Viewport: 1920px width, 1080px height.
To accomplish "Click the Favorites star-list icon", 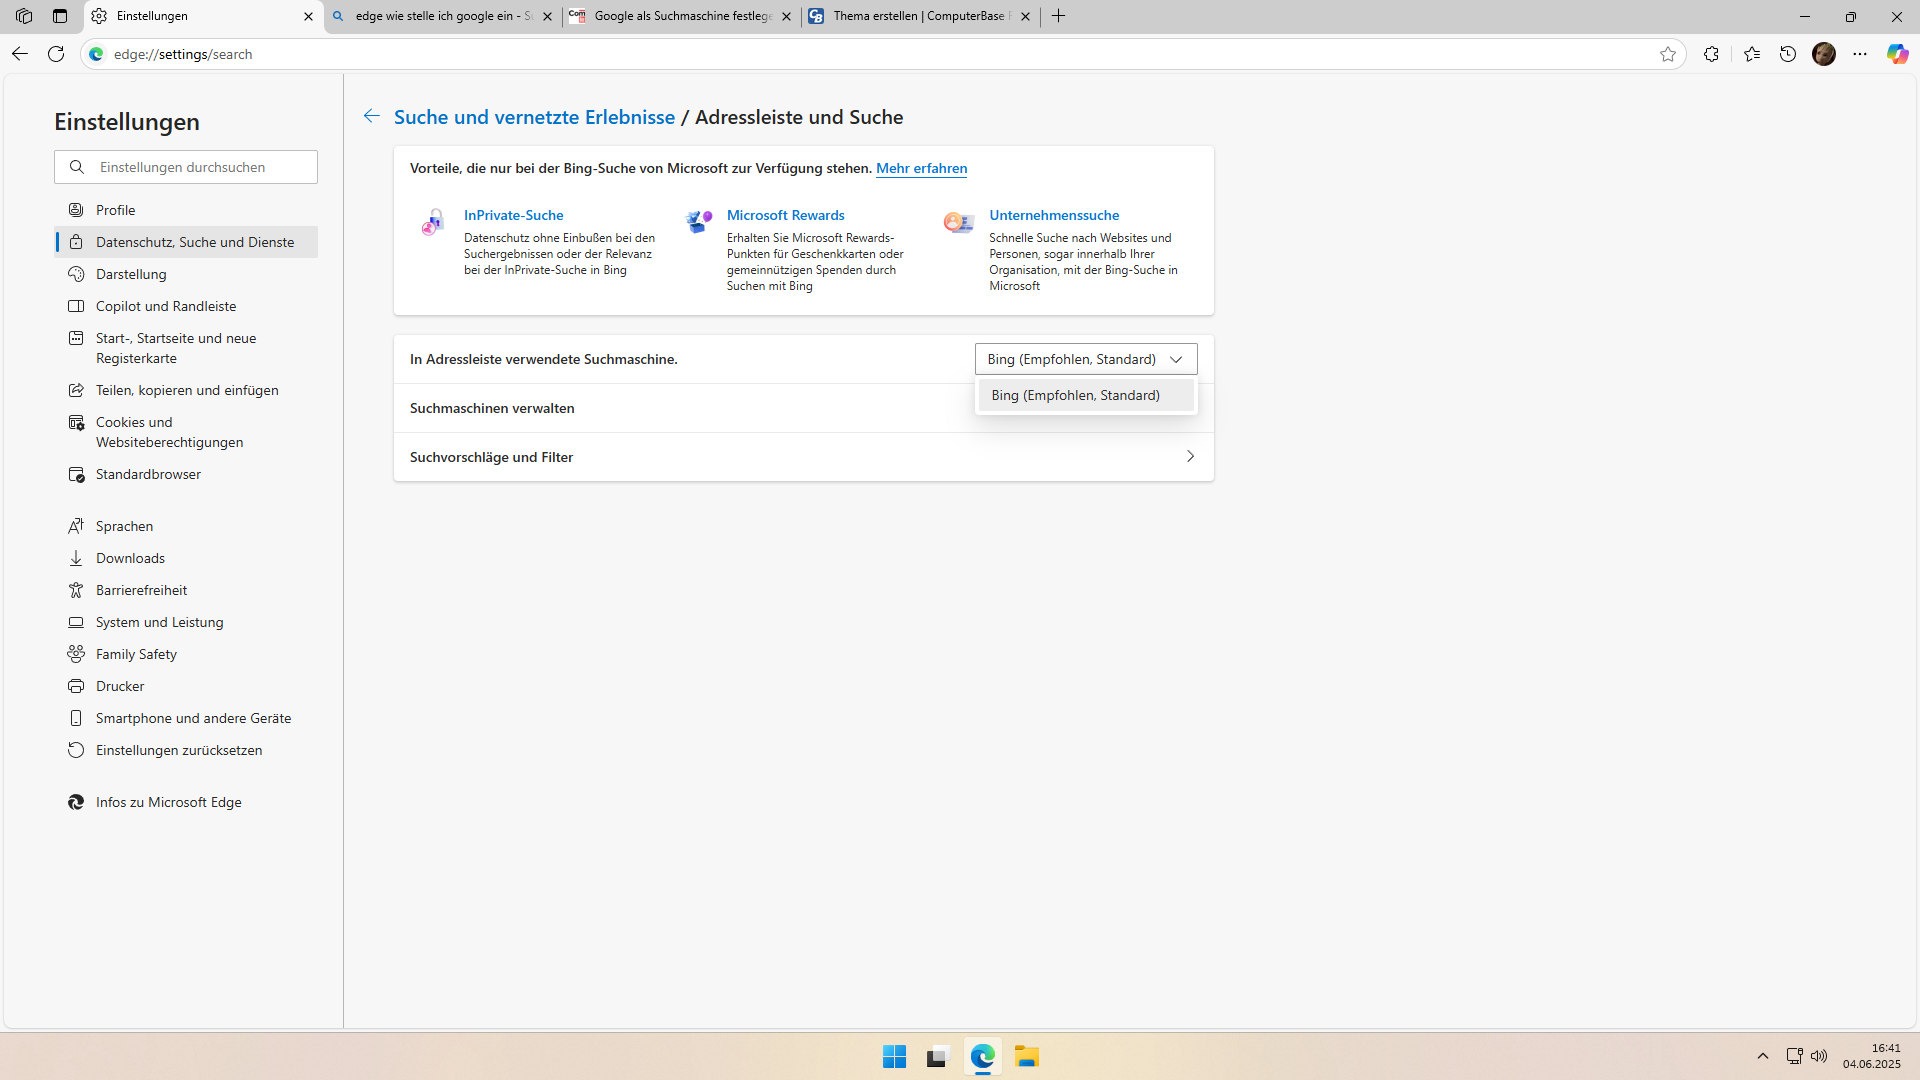I will 1751,54.
